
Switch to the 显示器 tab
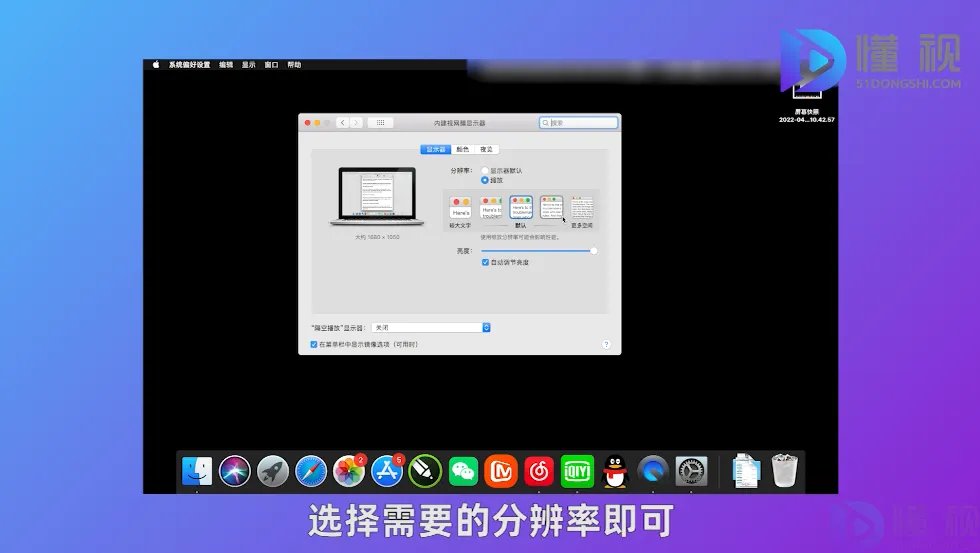coord(436,149)
